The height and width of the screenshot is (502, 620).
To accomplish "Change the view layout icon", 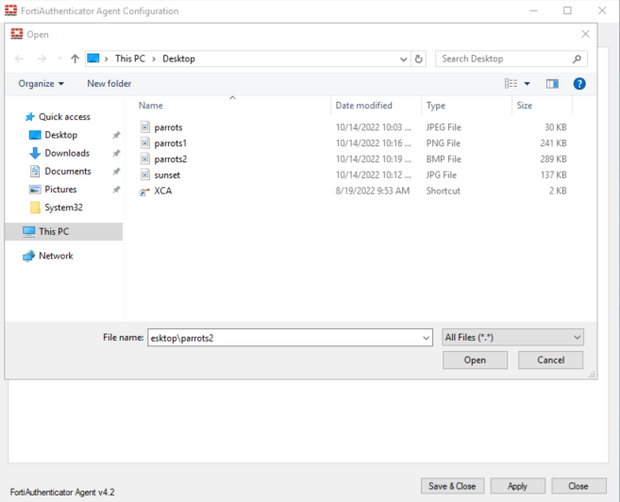I will (511, 83).
